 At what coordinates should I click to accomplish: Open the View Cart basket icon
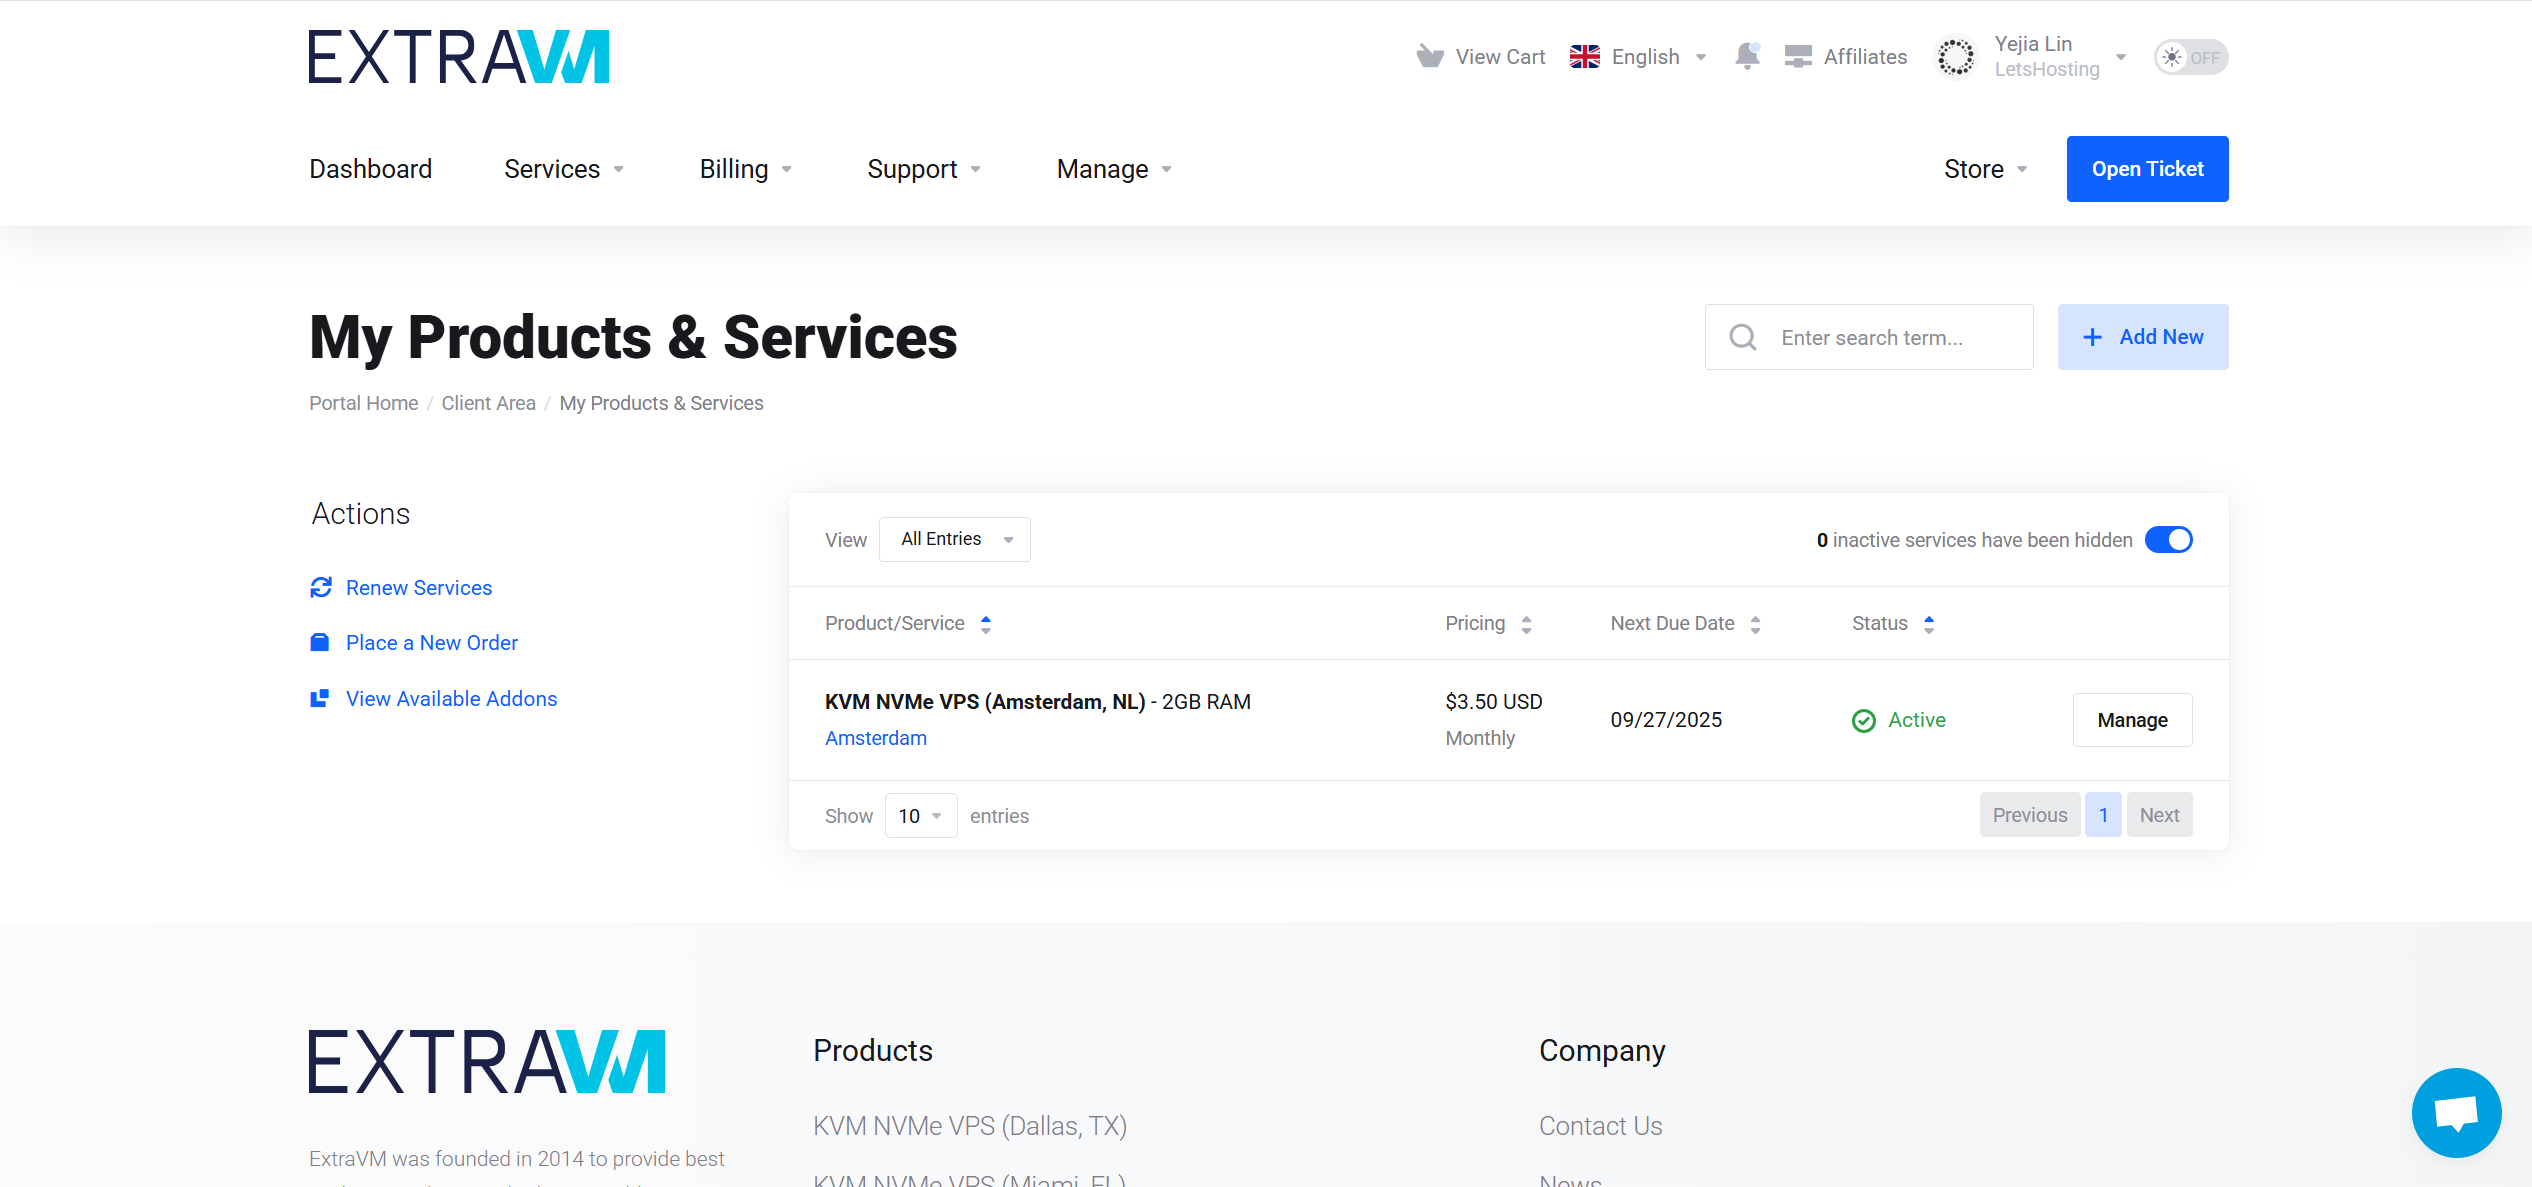(1430, 57)
